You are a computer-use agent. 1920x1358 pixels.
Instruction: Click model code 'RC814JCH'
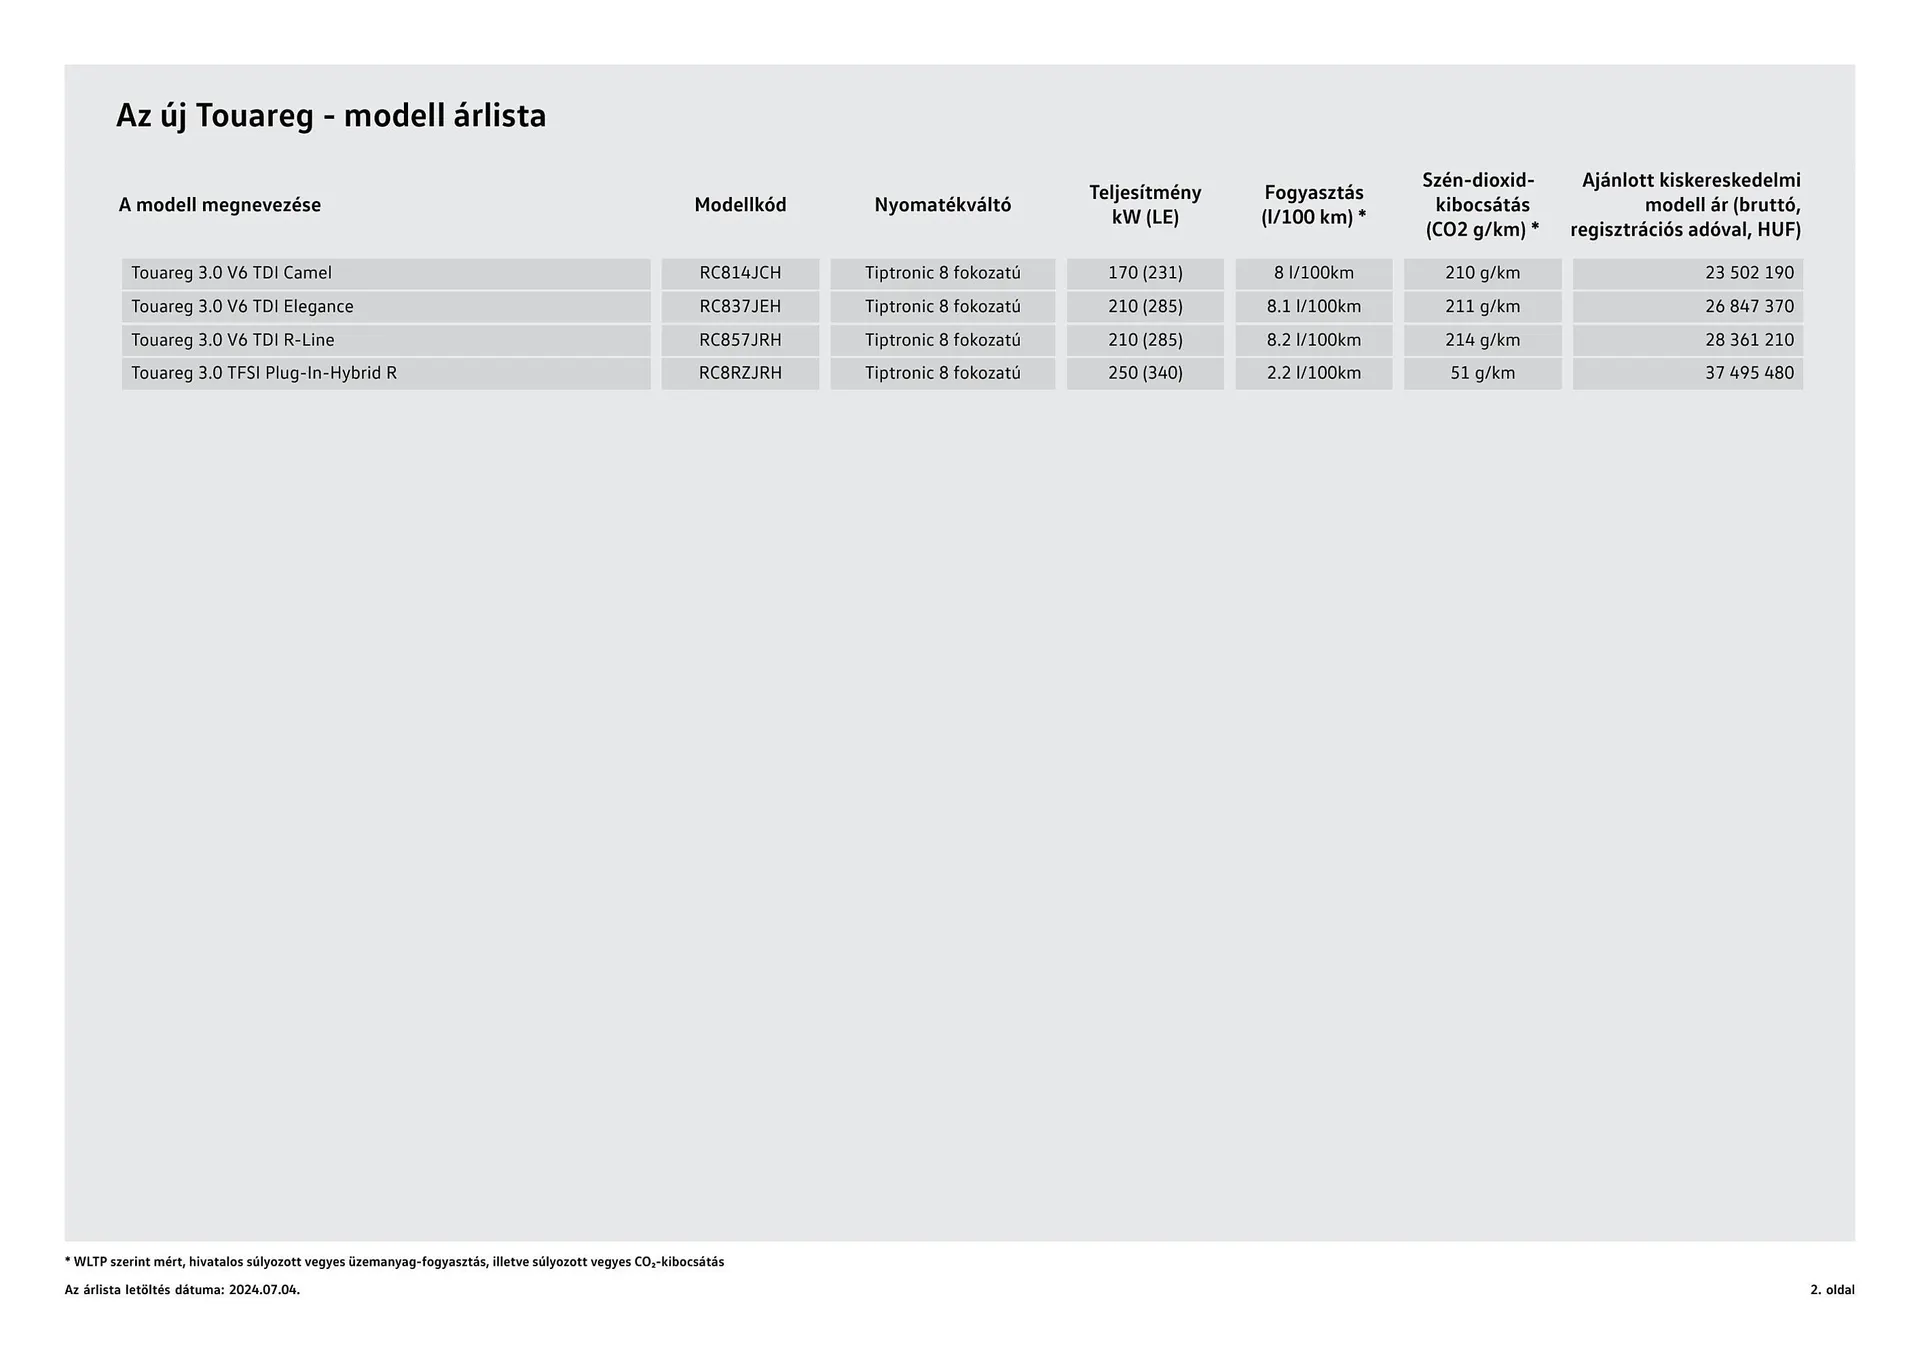[x=740, y=273]
